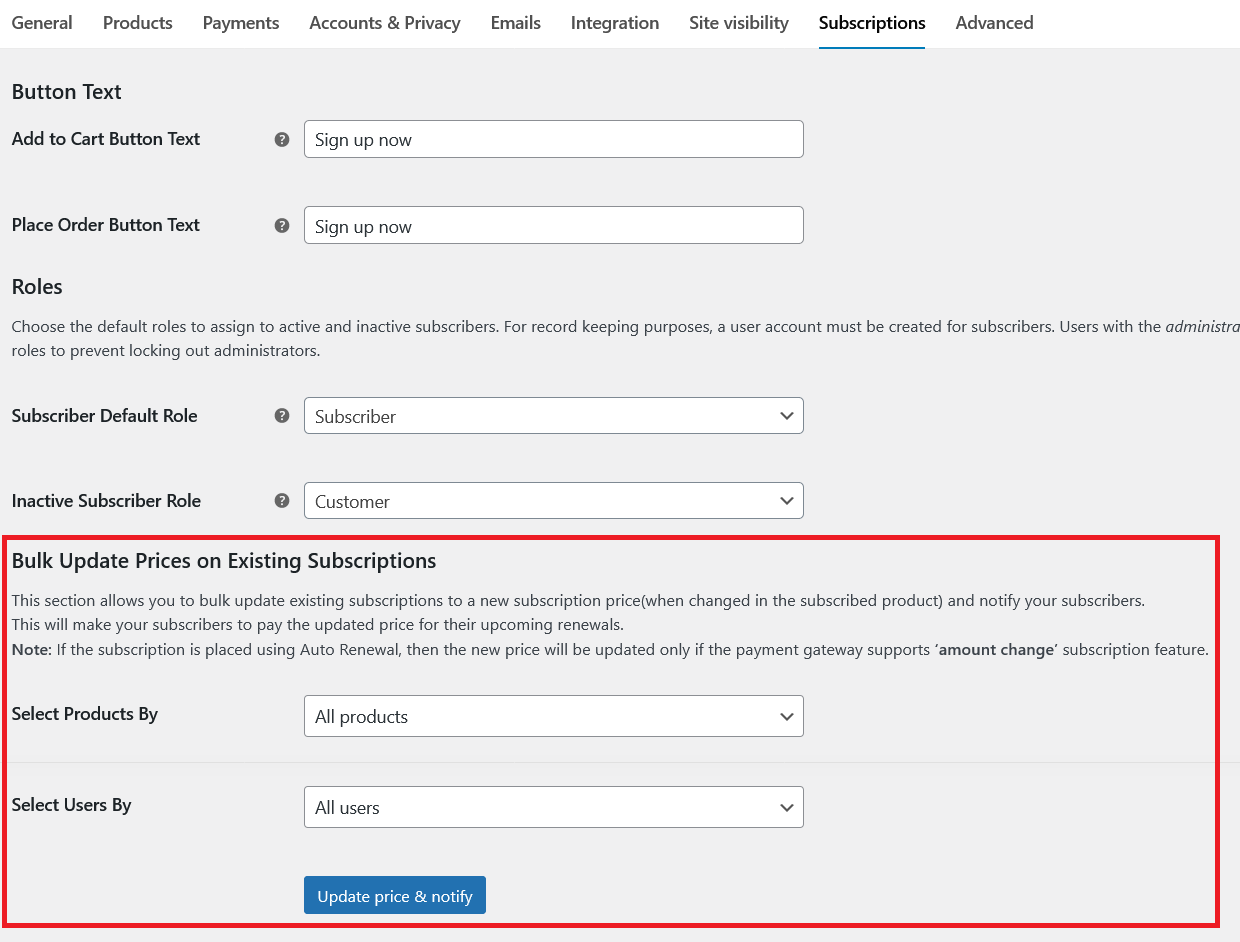Click the Update price & notify button

(x=394, y=895)
